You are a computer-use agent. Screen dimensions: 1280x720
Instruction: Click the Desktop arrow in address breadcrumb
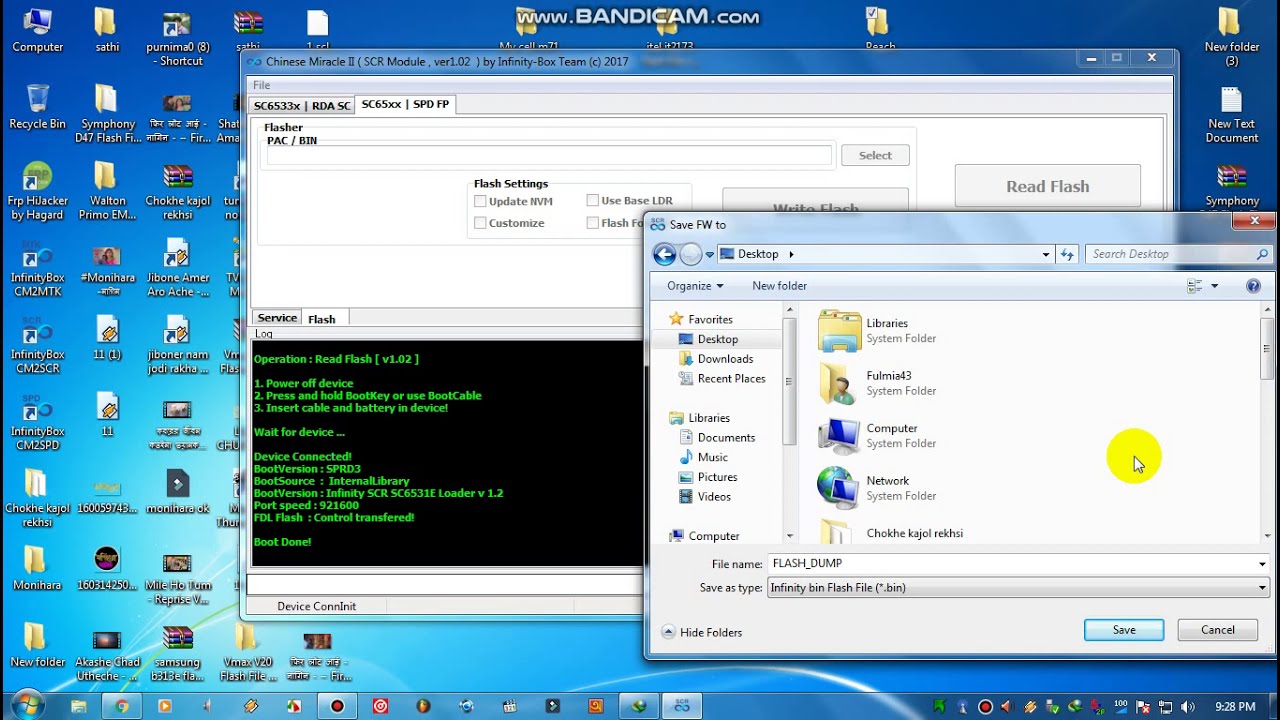[791, 254]
